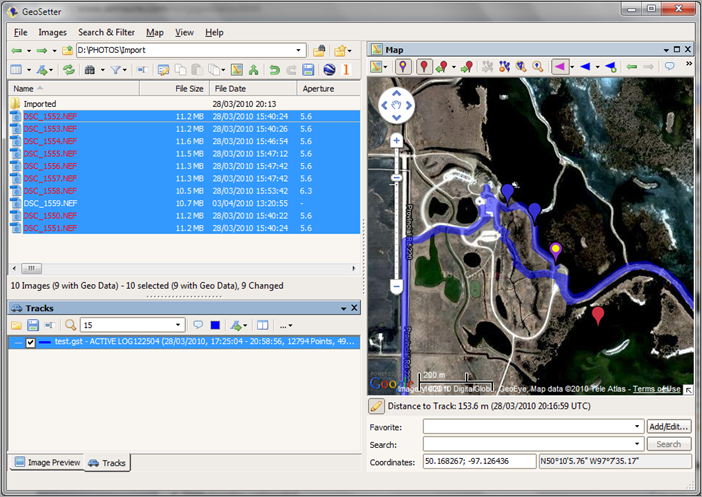702x497 pixels.
Task: Click the Add/Edit... button
Action: (x=668, y=427)
